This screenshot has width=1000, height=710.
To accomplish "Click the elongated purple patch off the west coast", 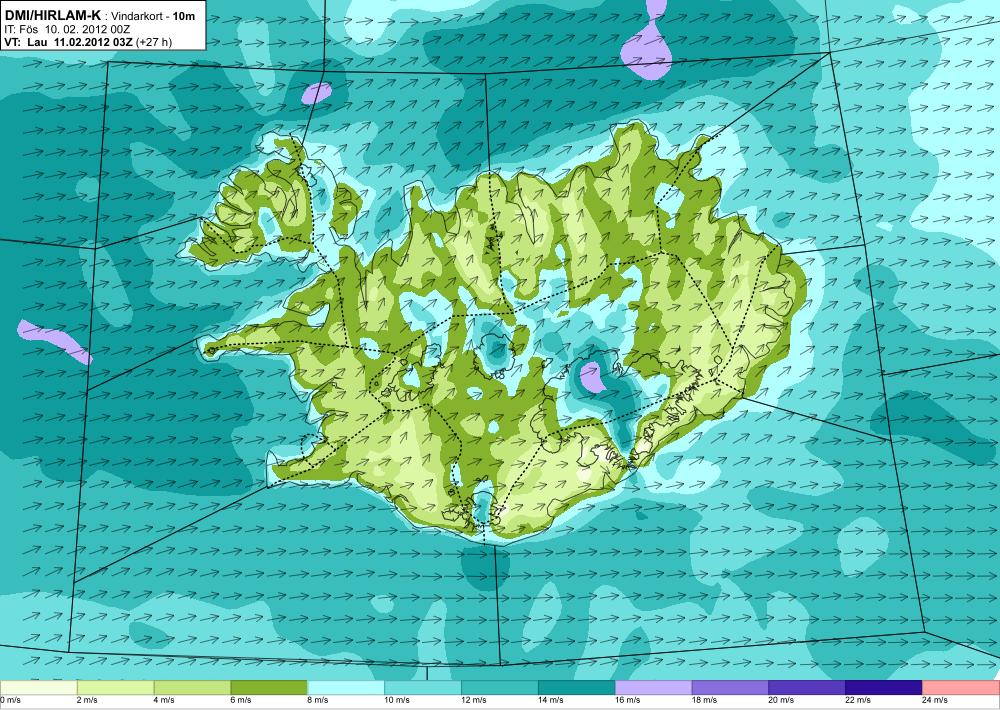I will [x=54, y=341].
